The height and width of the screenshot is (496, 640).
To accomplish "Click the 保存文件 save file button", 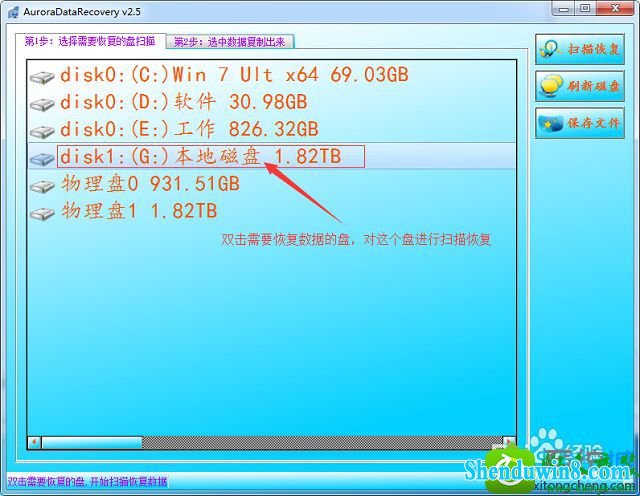I will tap(580, 123).
